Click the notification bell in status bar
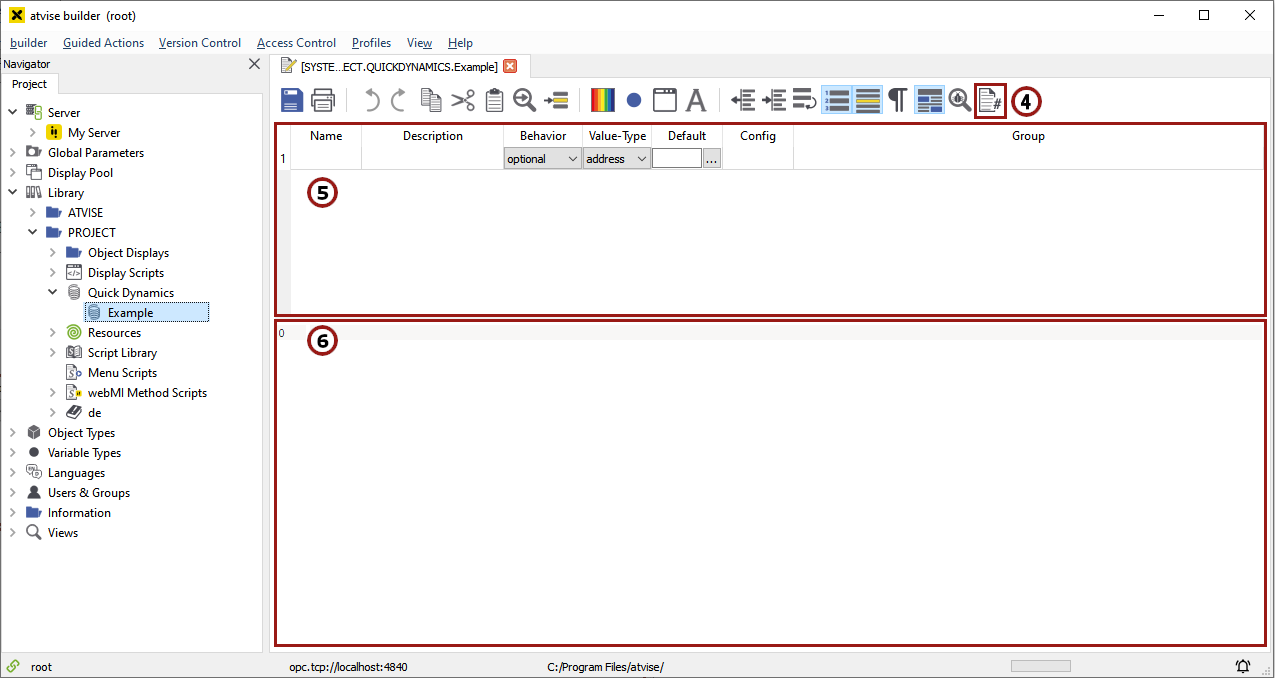The width and height of the screenshot is (1275, 678). [1243, 666]
